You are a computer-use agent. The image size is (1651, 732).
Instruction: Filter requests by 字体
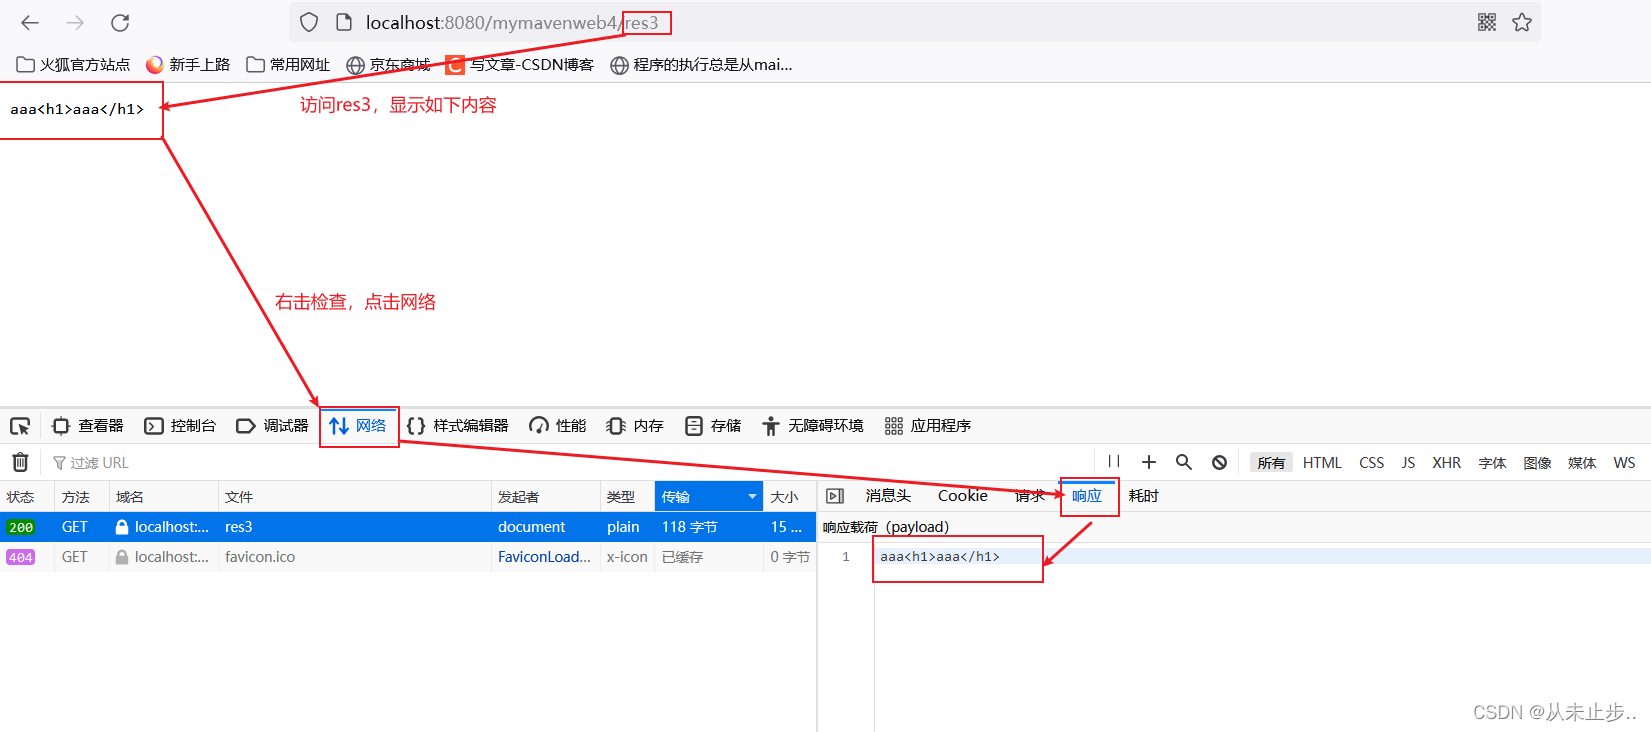tap(1492, 462)
